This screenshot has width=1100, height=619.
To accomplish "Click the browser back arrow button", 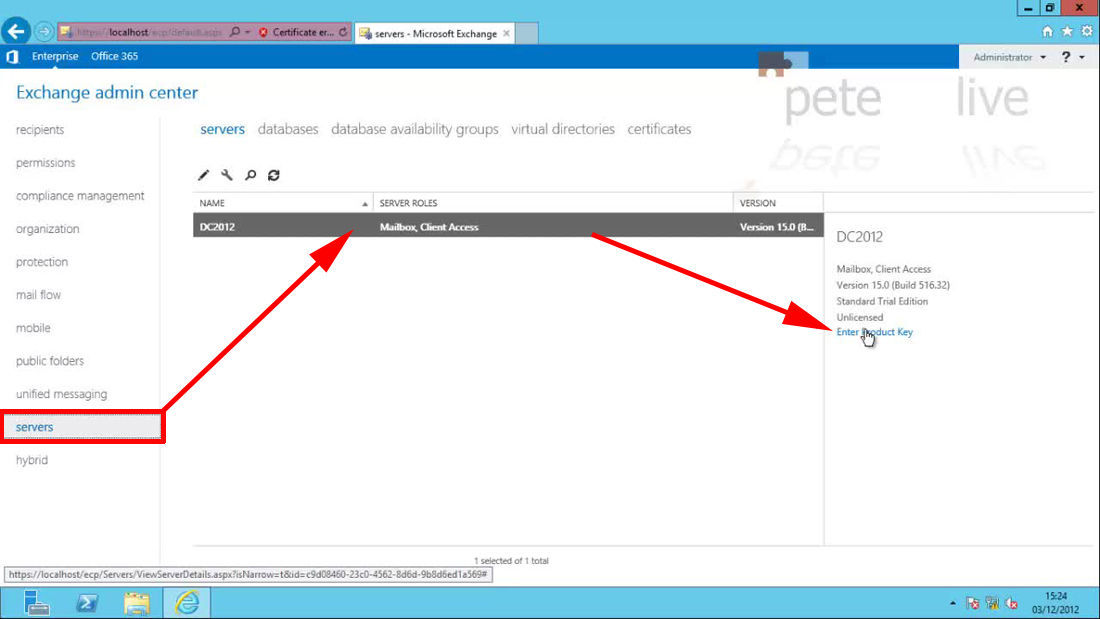I will (15, 31).
